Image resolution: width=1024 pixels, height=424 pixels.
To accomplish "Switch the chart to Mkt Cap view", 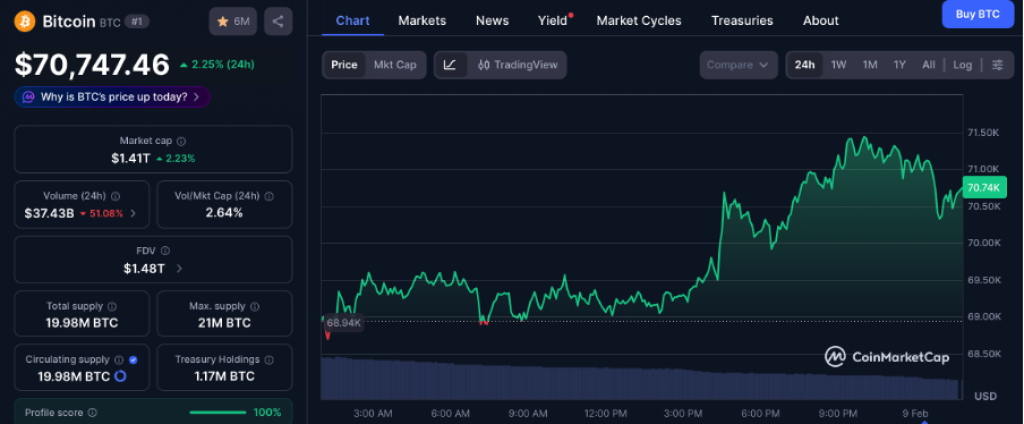I will [395, 65].
